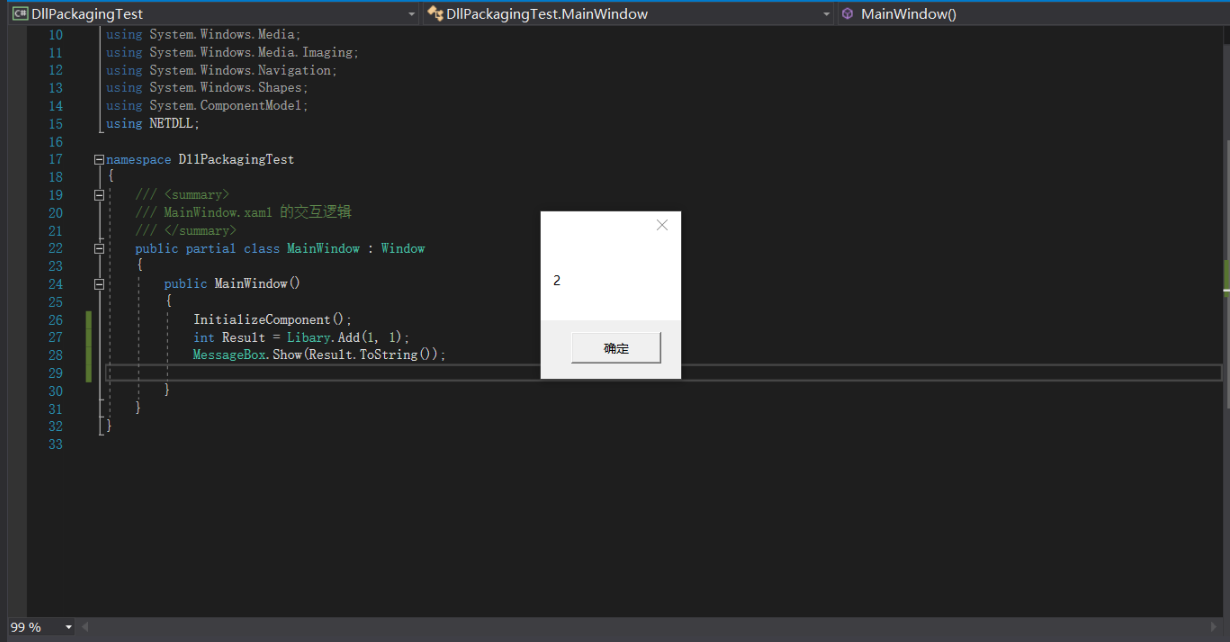
Task: Click the 确定 button in the message box
Action: click(x=614, y=347)
